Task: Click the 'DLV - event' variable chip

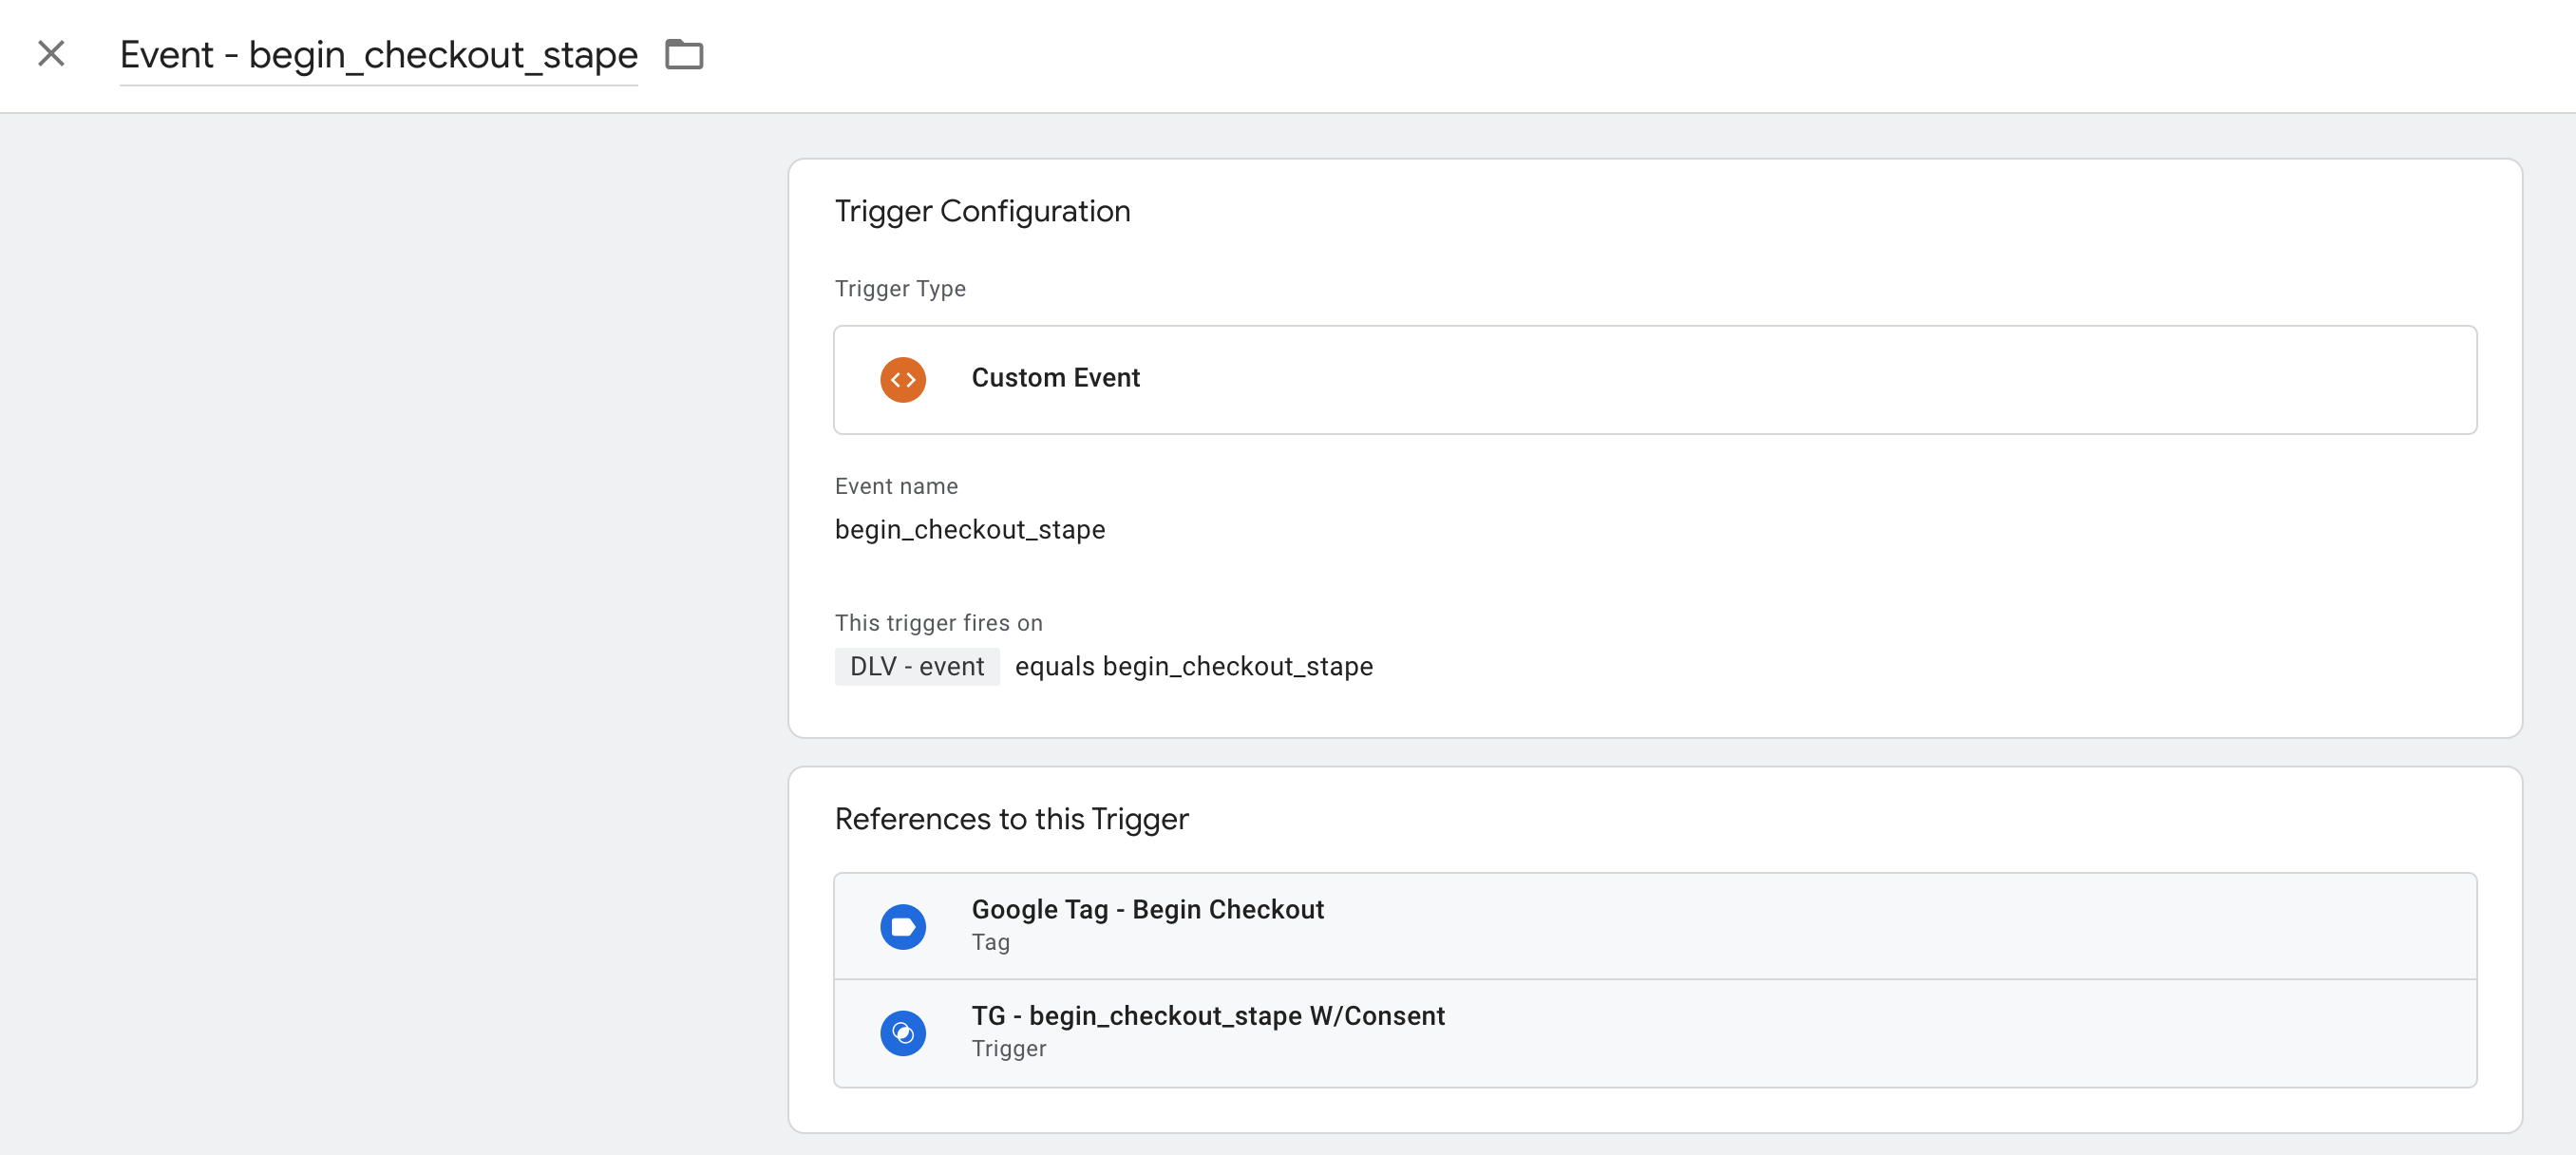Action: [x=917, y=666]
